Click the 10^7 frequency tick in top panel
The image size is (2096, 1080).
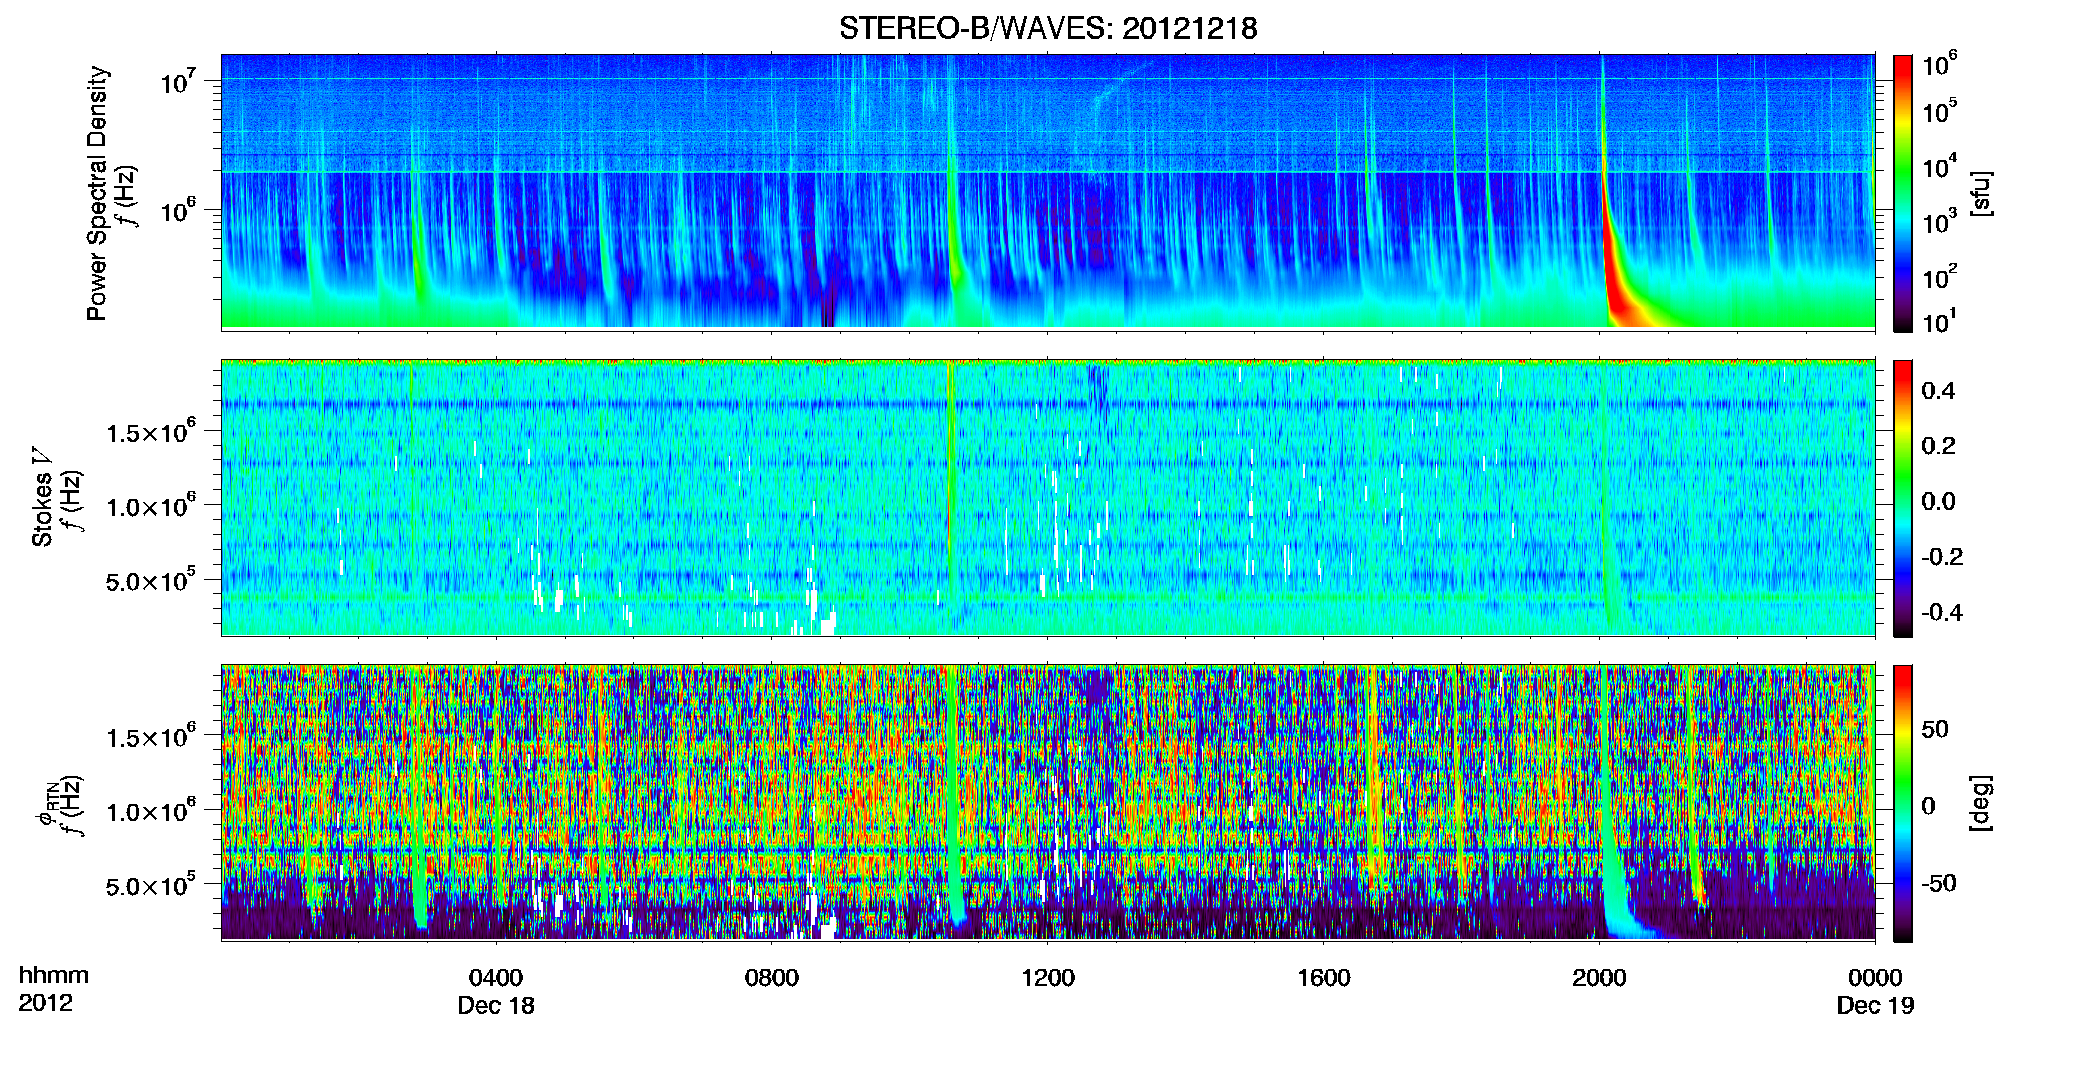tap(178, 82)
